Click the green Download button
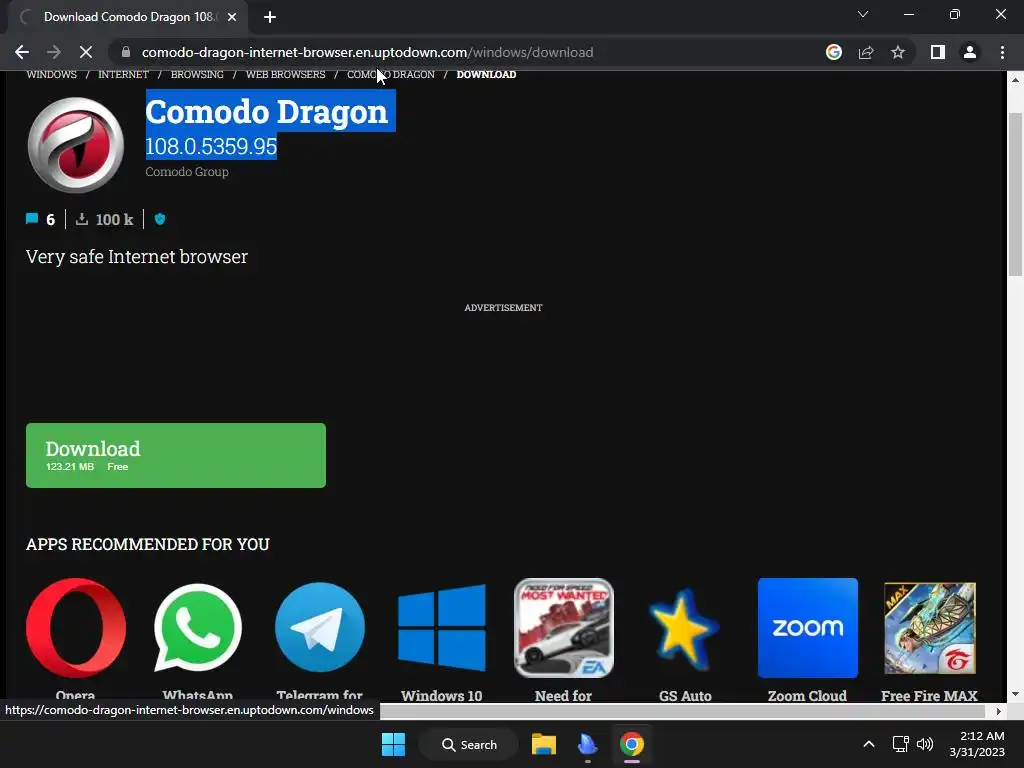 pos(176,455)
